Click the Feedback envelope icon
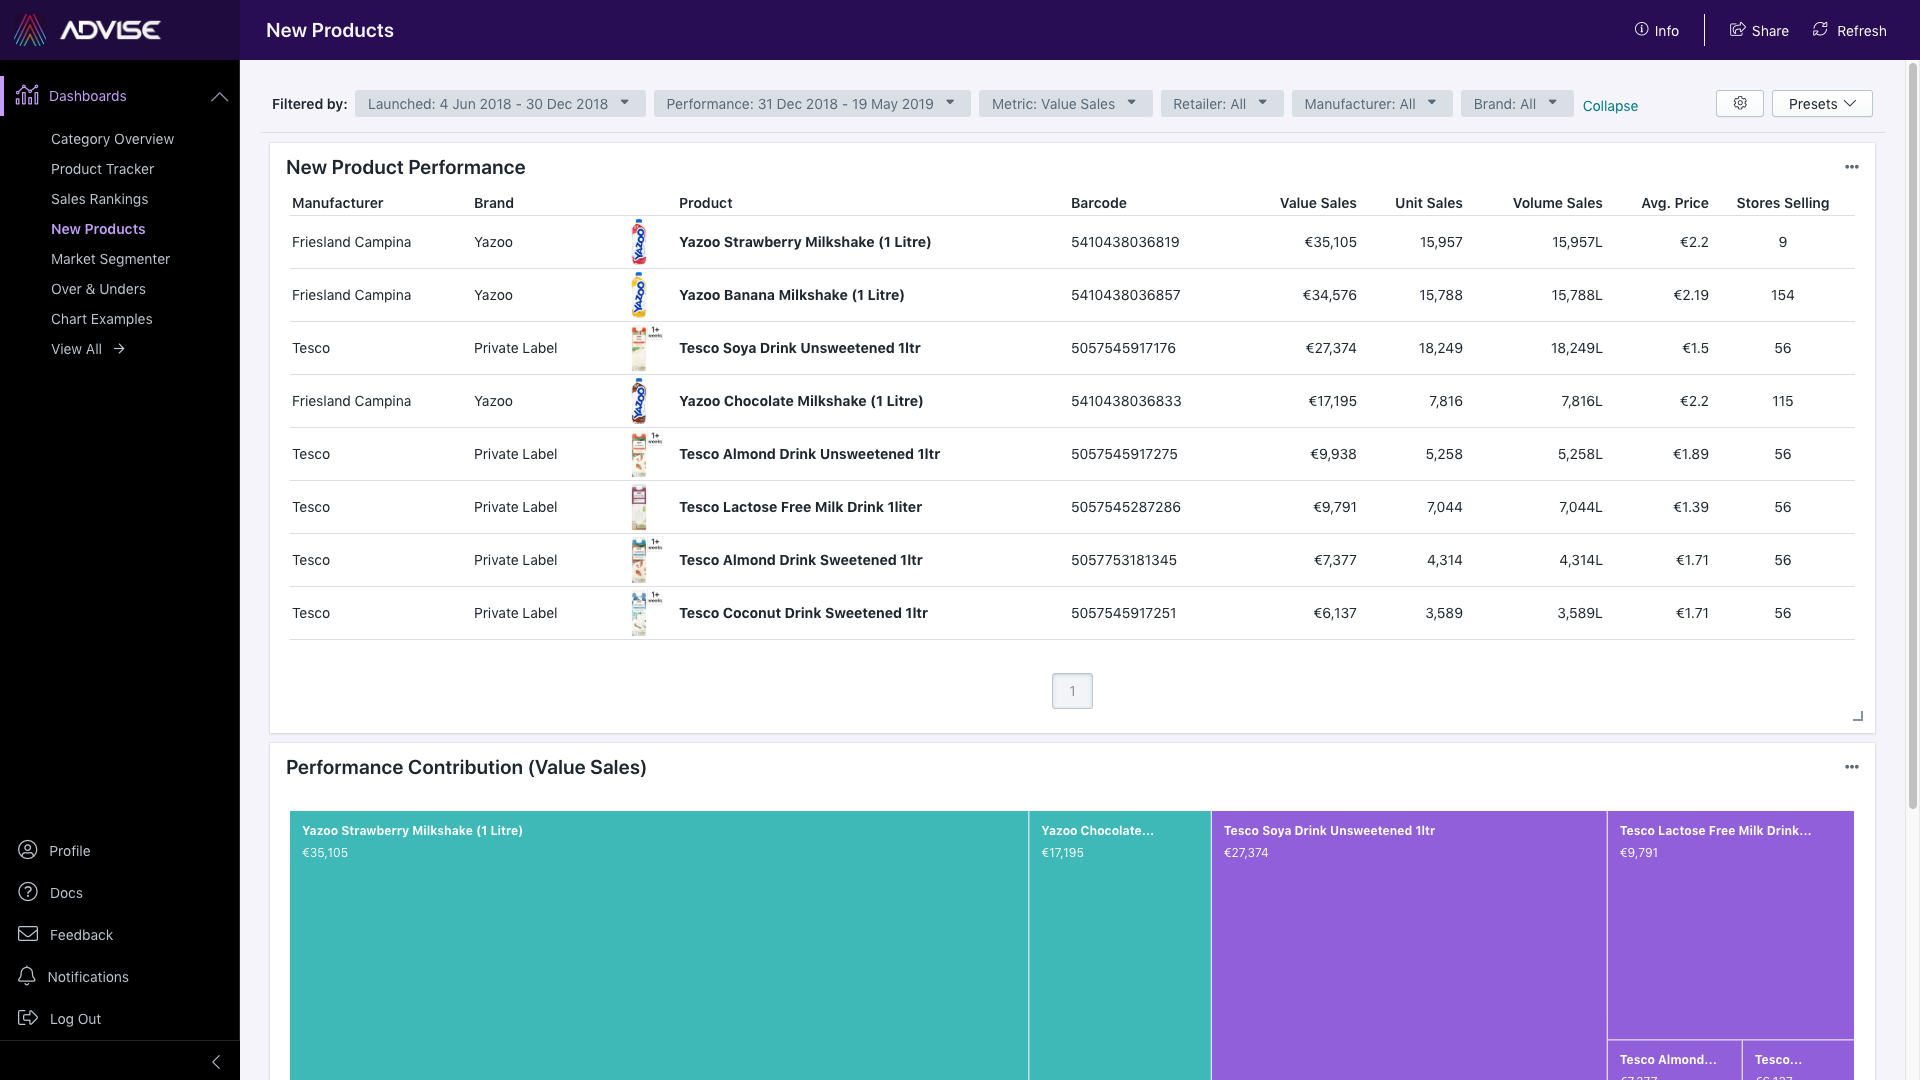Screen dimensions: 1920x1080 click(x=27, y=934)
